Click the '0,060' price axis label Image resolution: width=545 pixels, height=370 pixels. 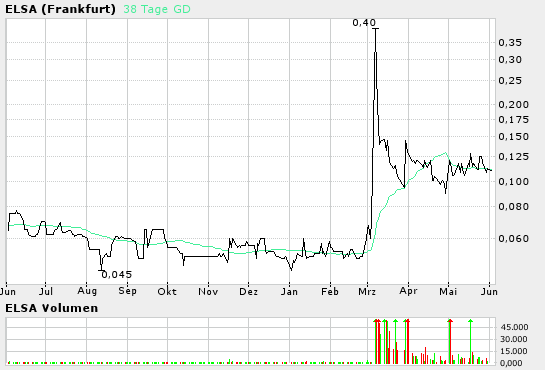[513, 239]
